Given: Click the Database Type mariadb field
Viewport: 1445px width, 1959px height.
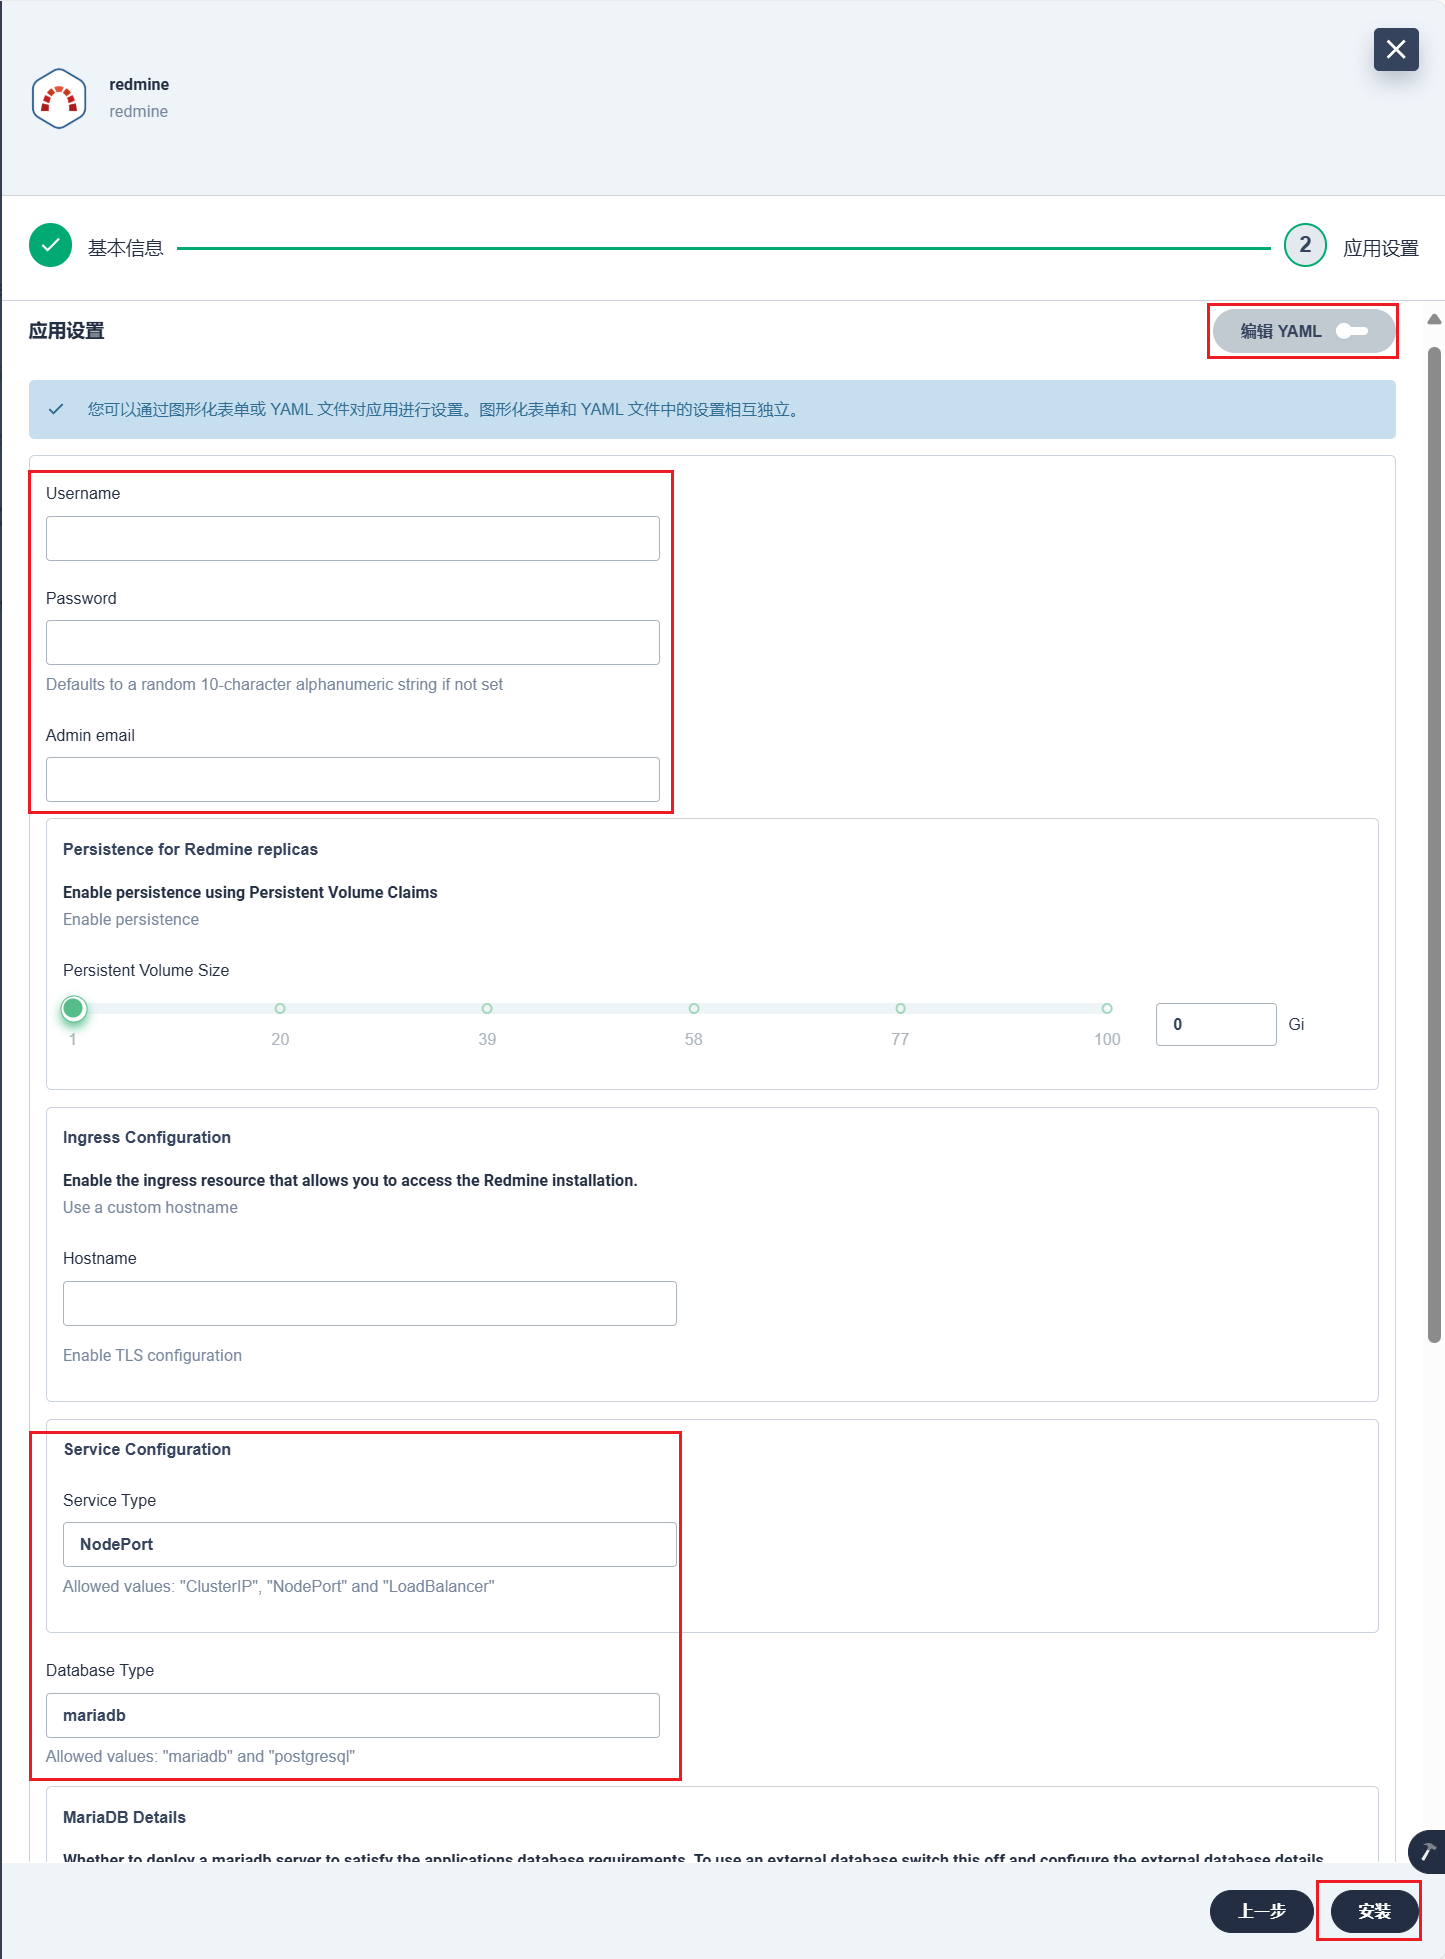Looking at the screenshot, I should [x=352, y=1715].
